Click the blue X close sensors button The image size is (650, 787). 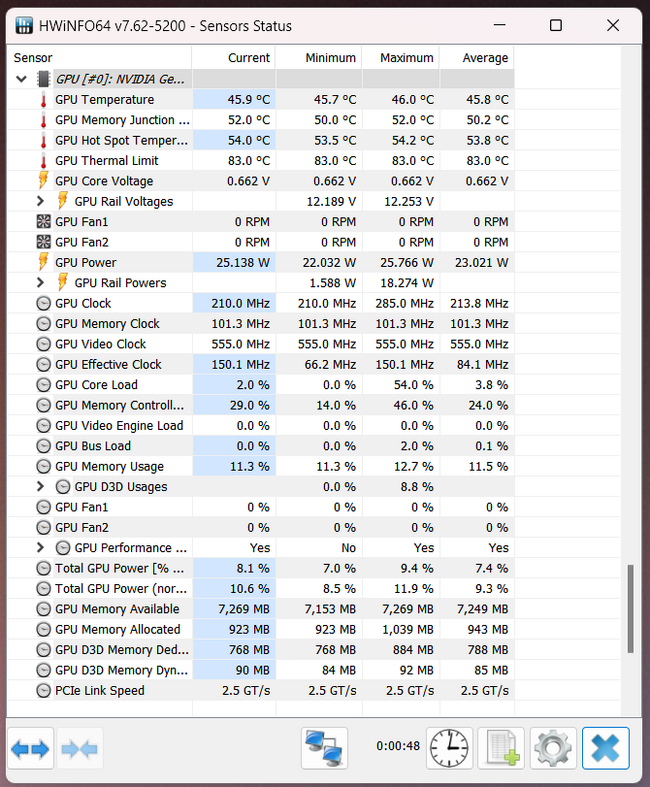606,748
